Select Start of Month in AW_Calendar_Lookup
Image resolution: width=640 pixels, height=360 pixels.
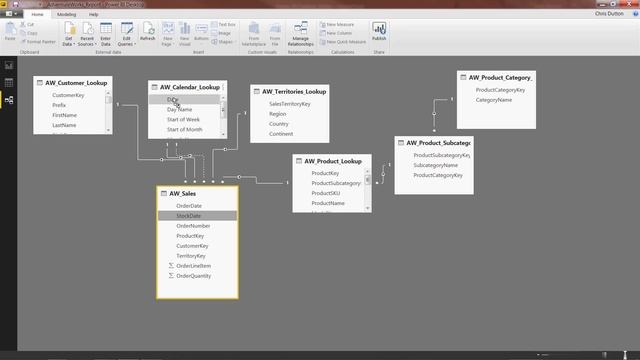tap(184, 129)
